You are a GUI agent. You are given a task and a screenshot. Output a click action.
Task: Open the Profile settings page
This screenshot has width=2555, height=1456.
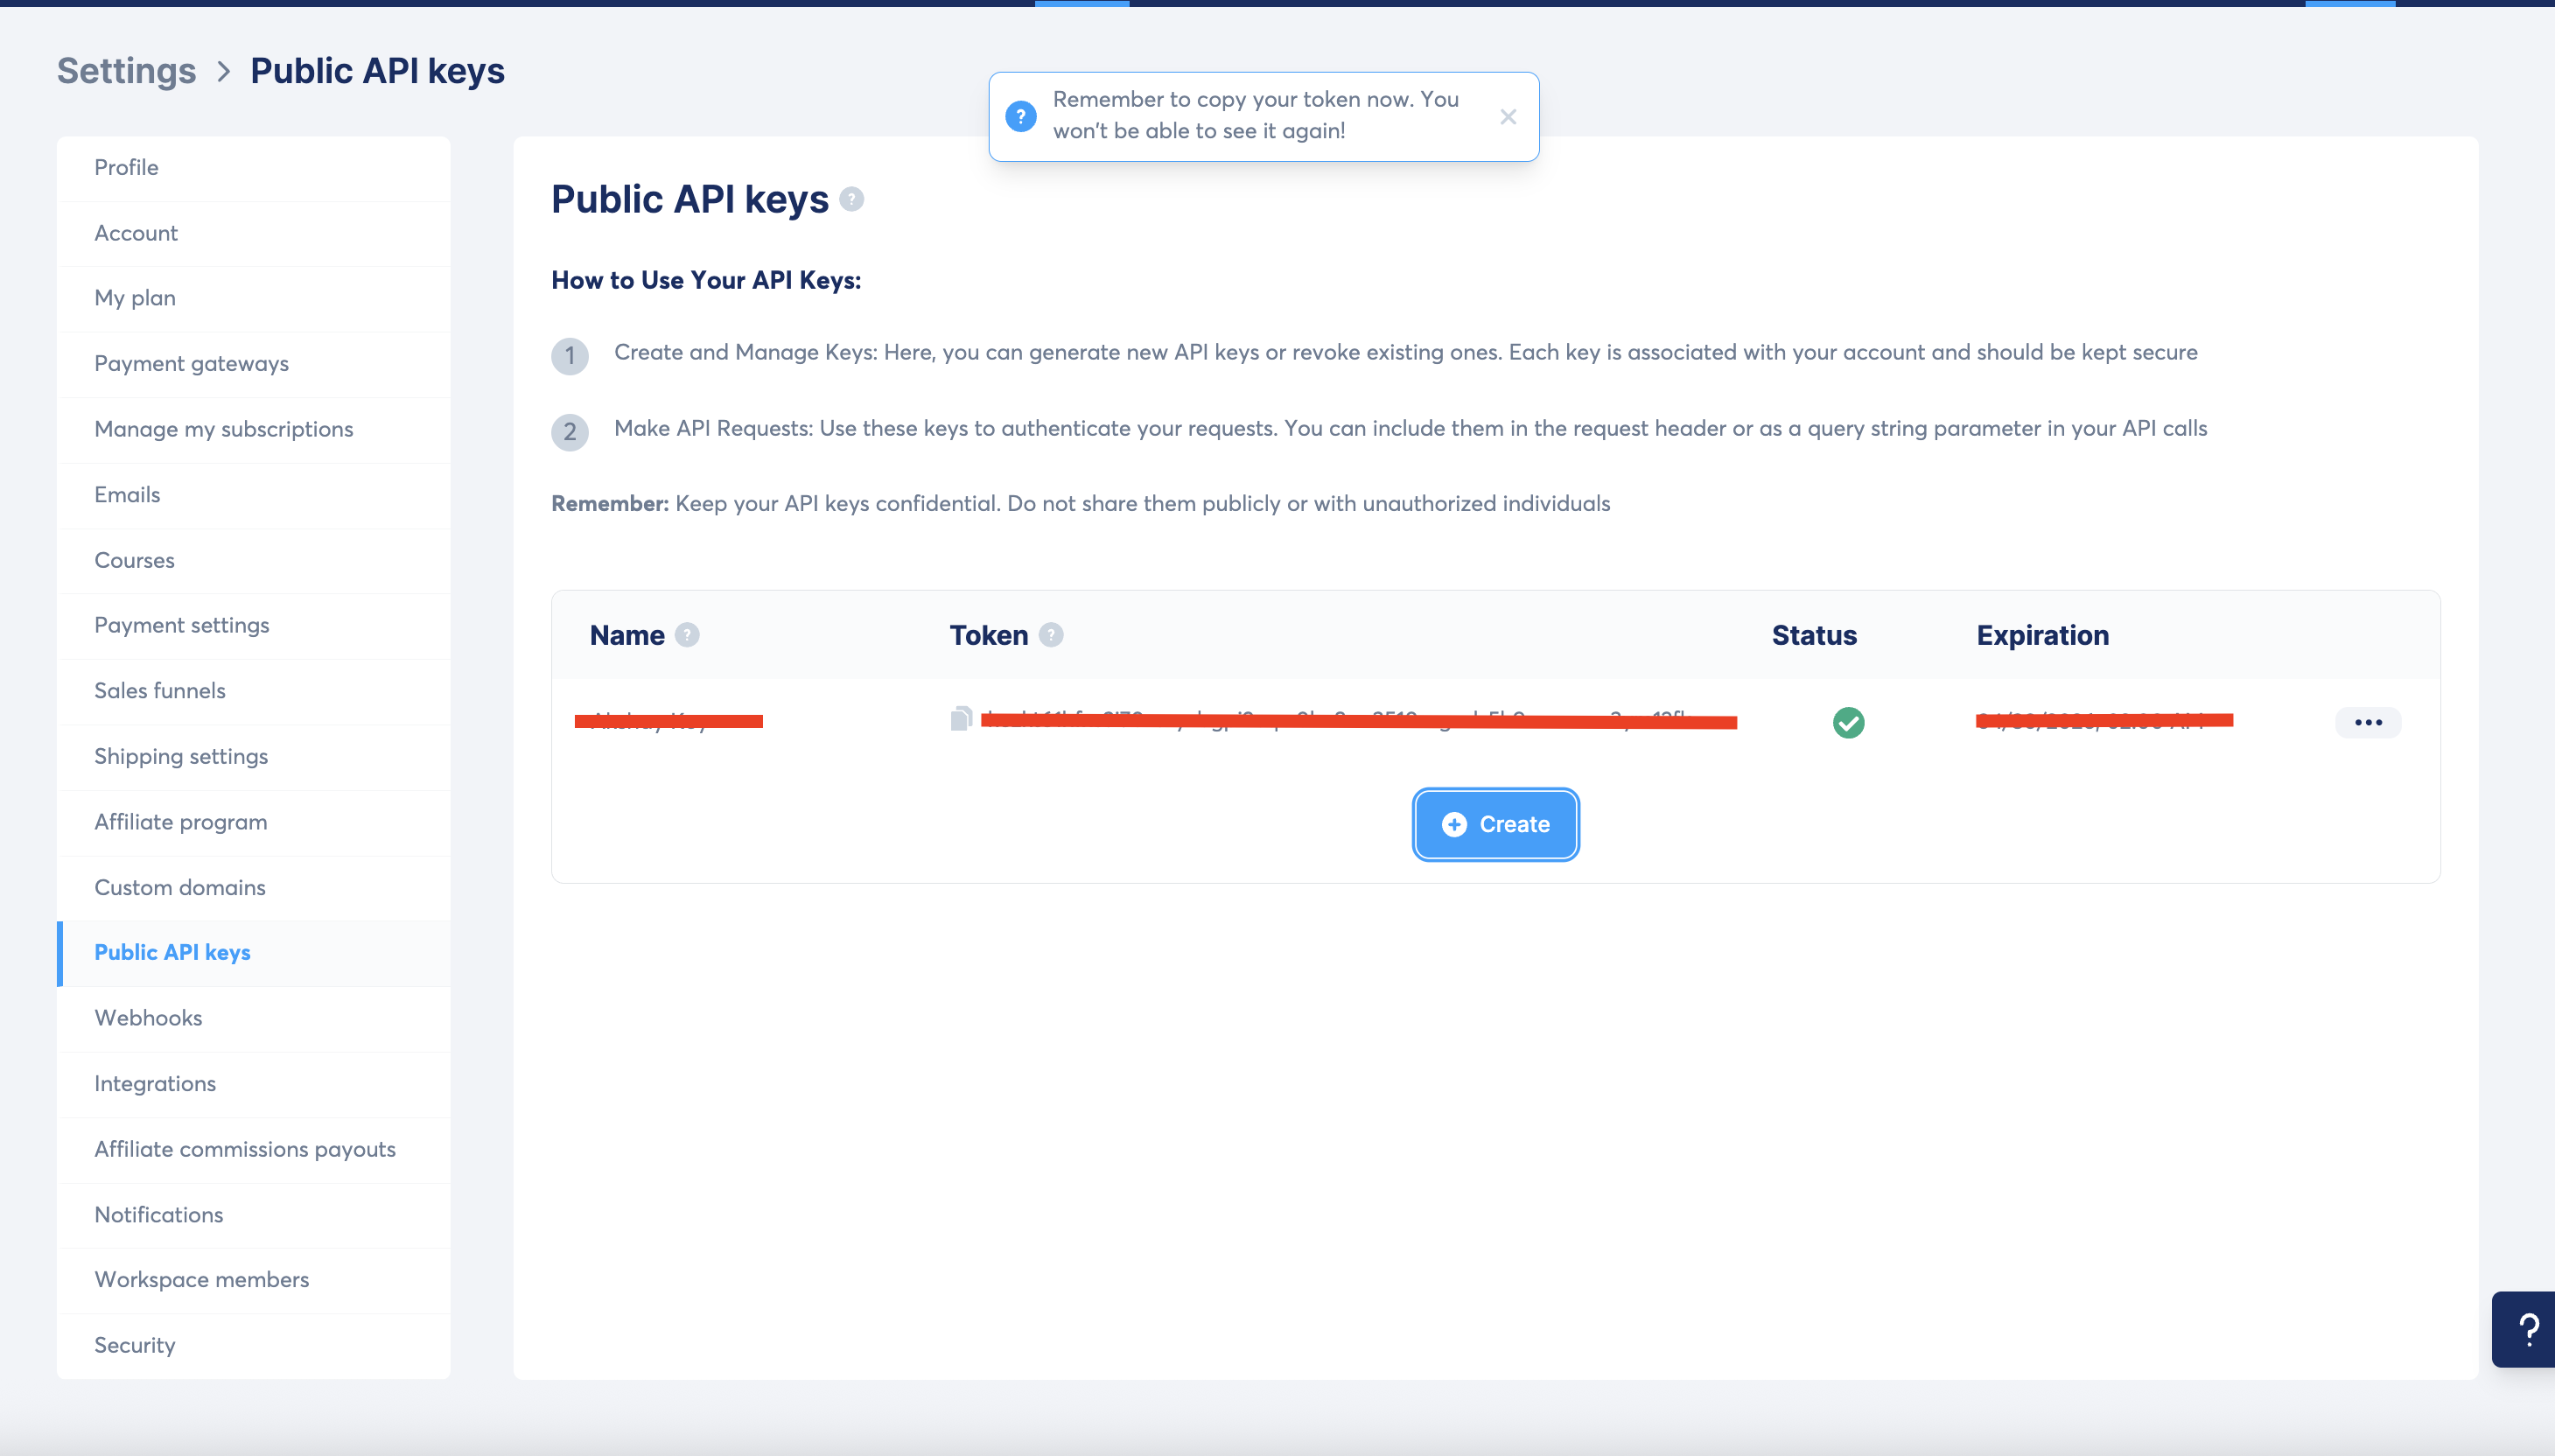coord(126,167)
